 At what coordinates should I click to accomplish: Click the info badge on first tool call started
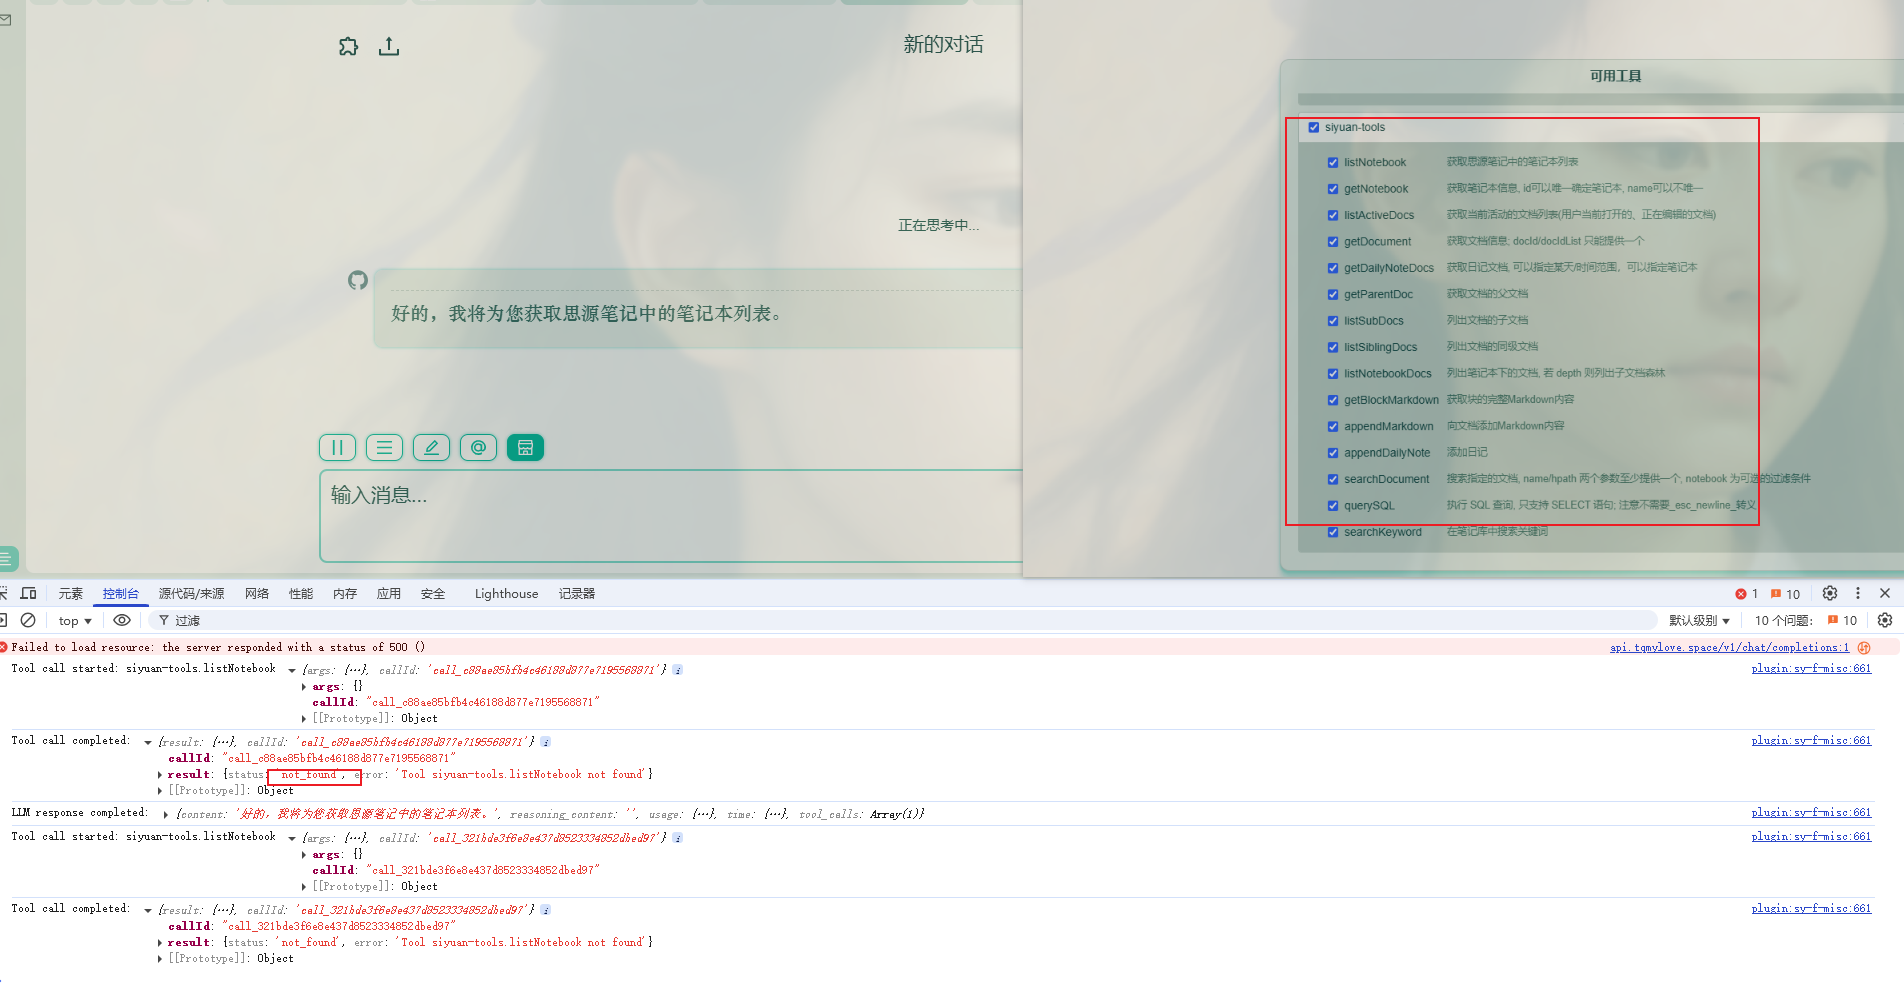677,670
